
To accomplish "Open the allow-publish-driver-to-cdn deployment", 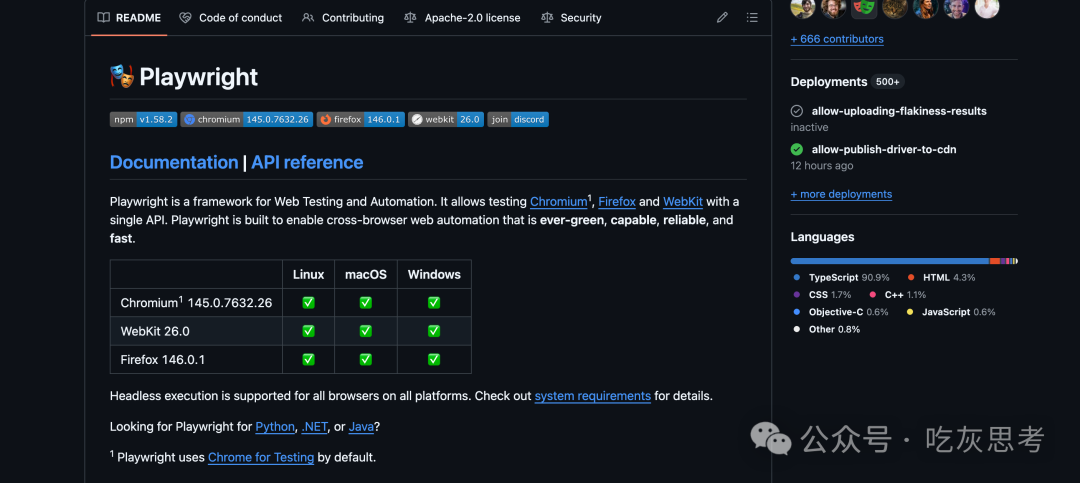I will pyautogui.click(x=883, y=150).
